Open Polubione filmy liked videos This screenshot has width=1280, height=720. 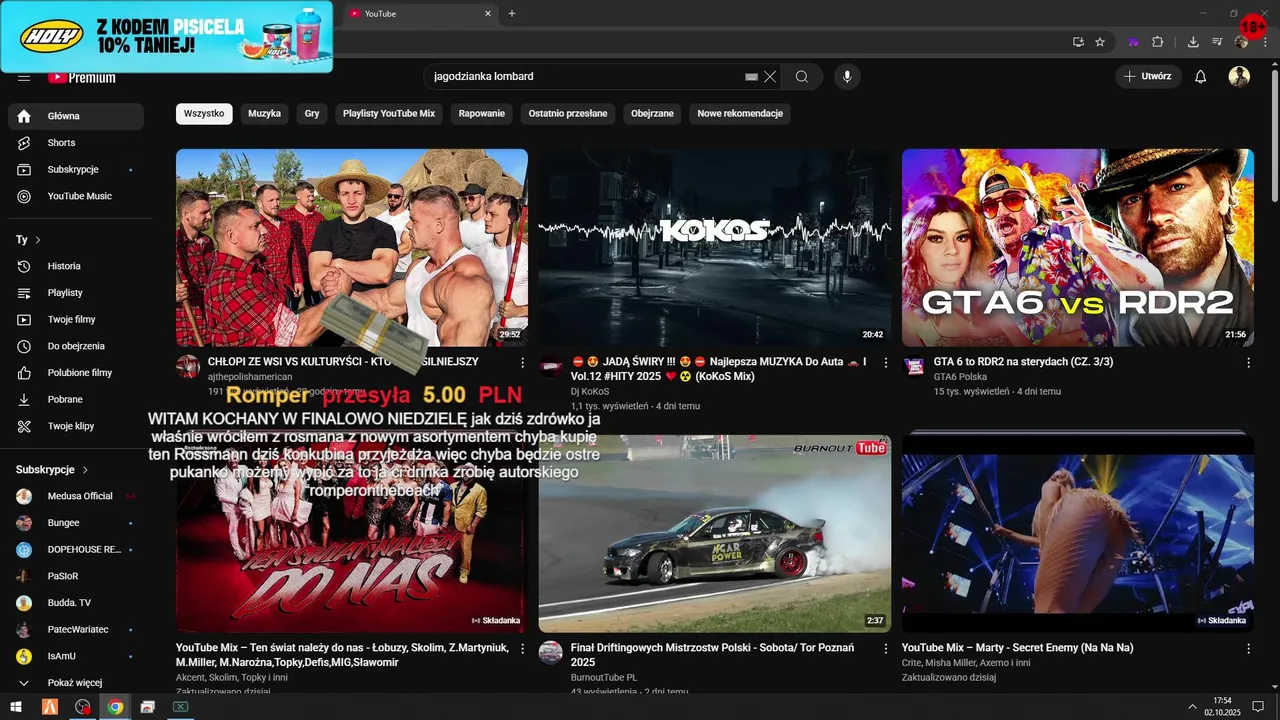click(76, 373)
